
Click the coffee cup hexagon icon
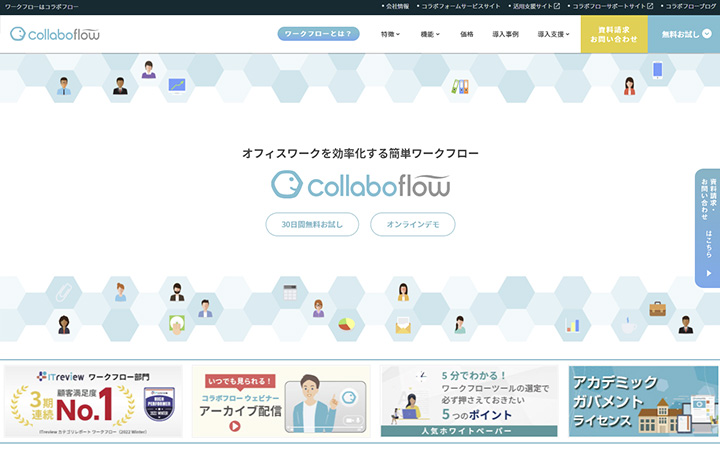coord(629,325)
